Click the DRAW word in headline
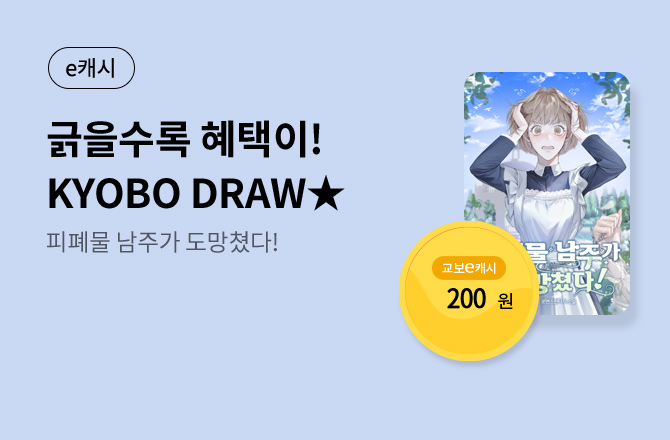The image size is (670, 440). pyautogui.click(x=248, y=194)
